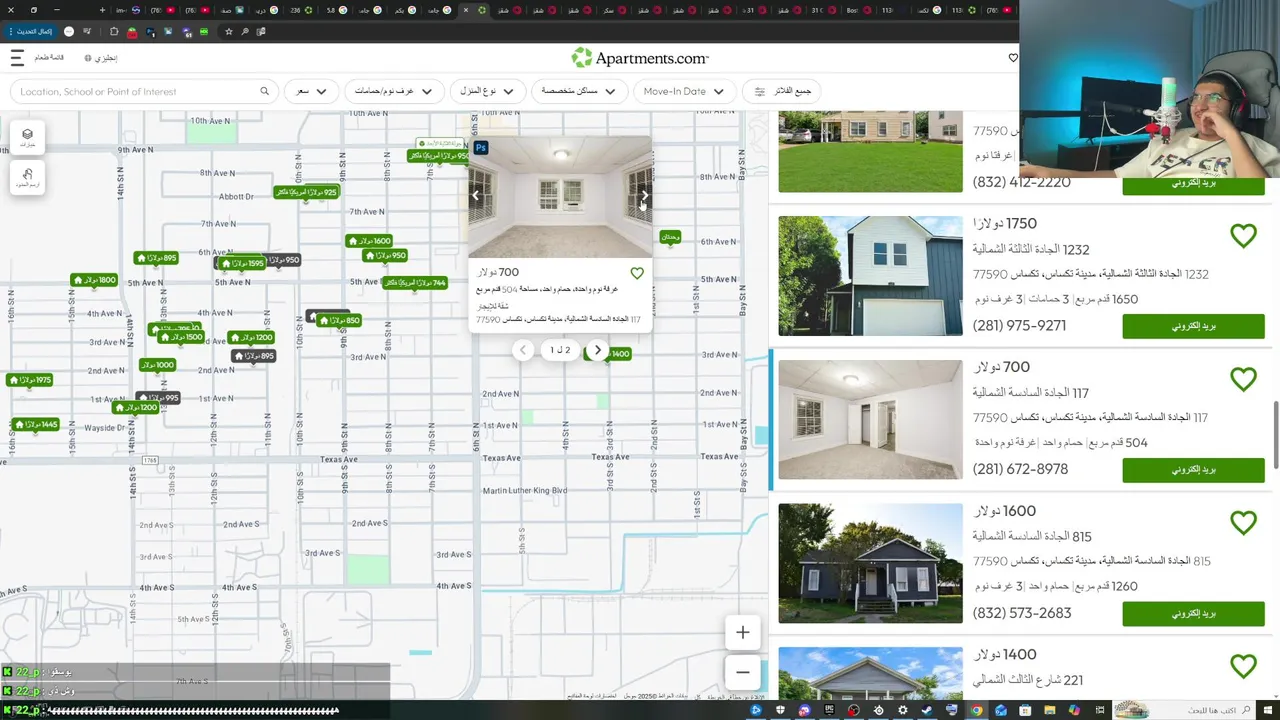
Task: Open the map layers options icon
Action: coord(27,137)
